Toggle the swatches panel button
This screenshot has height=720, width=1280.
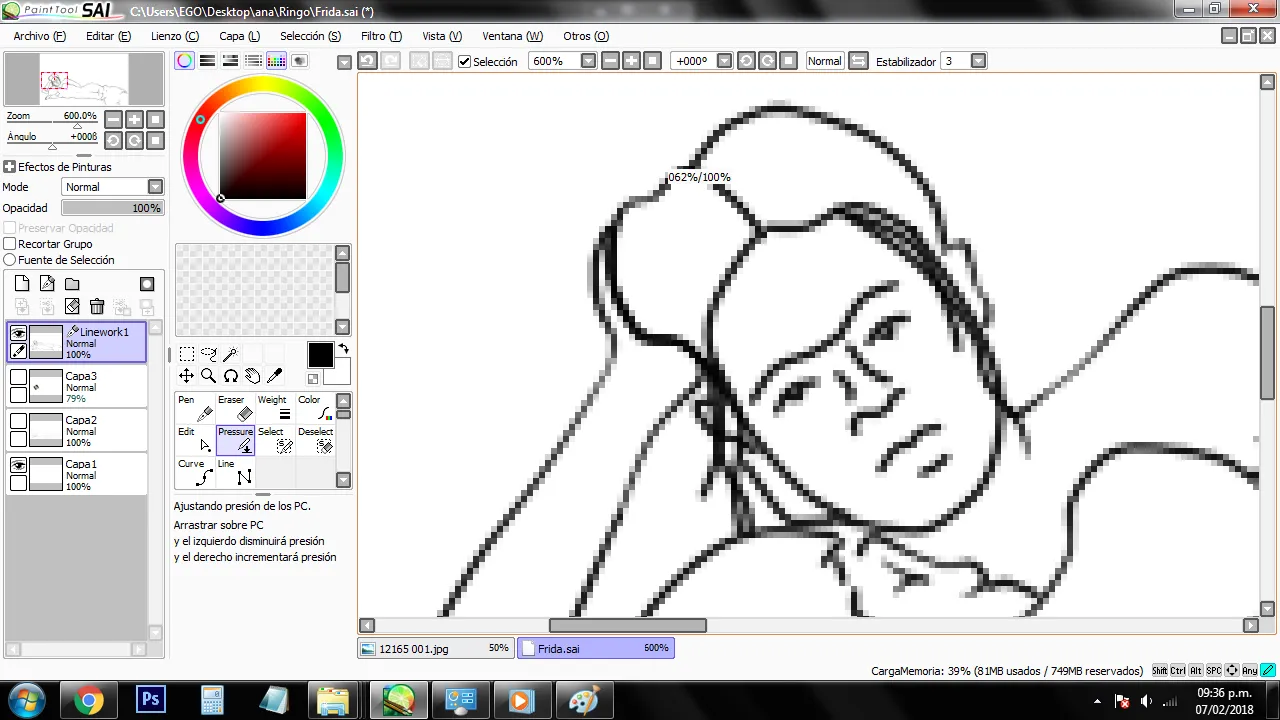(x=277, y=61)
